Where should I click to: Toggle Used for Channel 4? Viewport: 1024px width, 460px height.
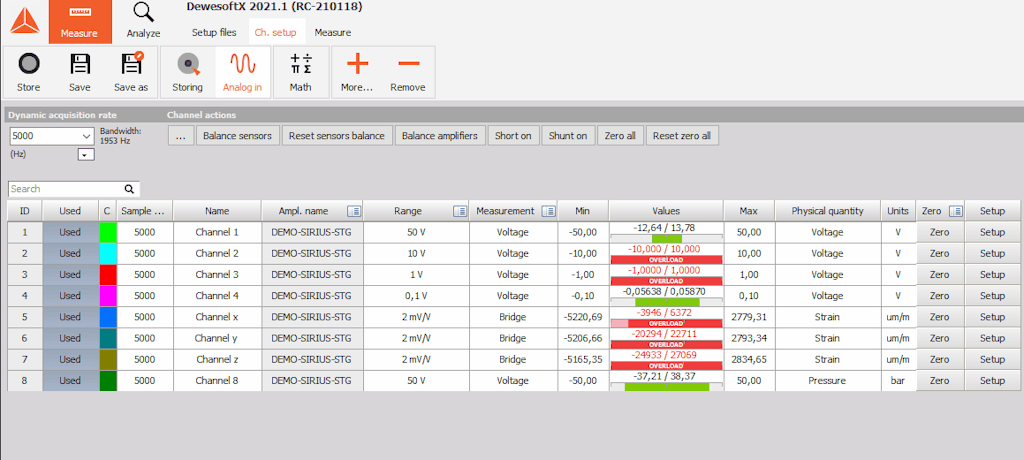click(x=70, y=295)
